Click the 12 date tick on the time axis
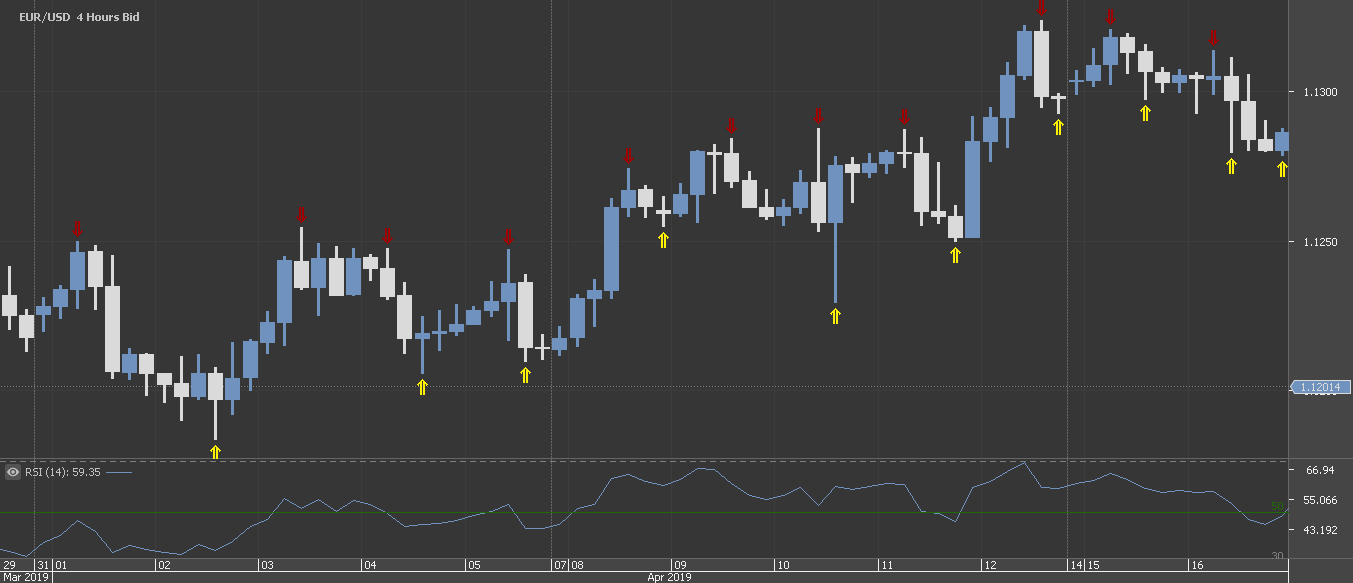This screenshot has height=583, width=1353. tap(988, 565)
